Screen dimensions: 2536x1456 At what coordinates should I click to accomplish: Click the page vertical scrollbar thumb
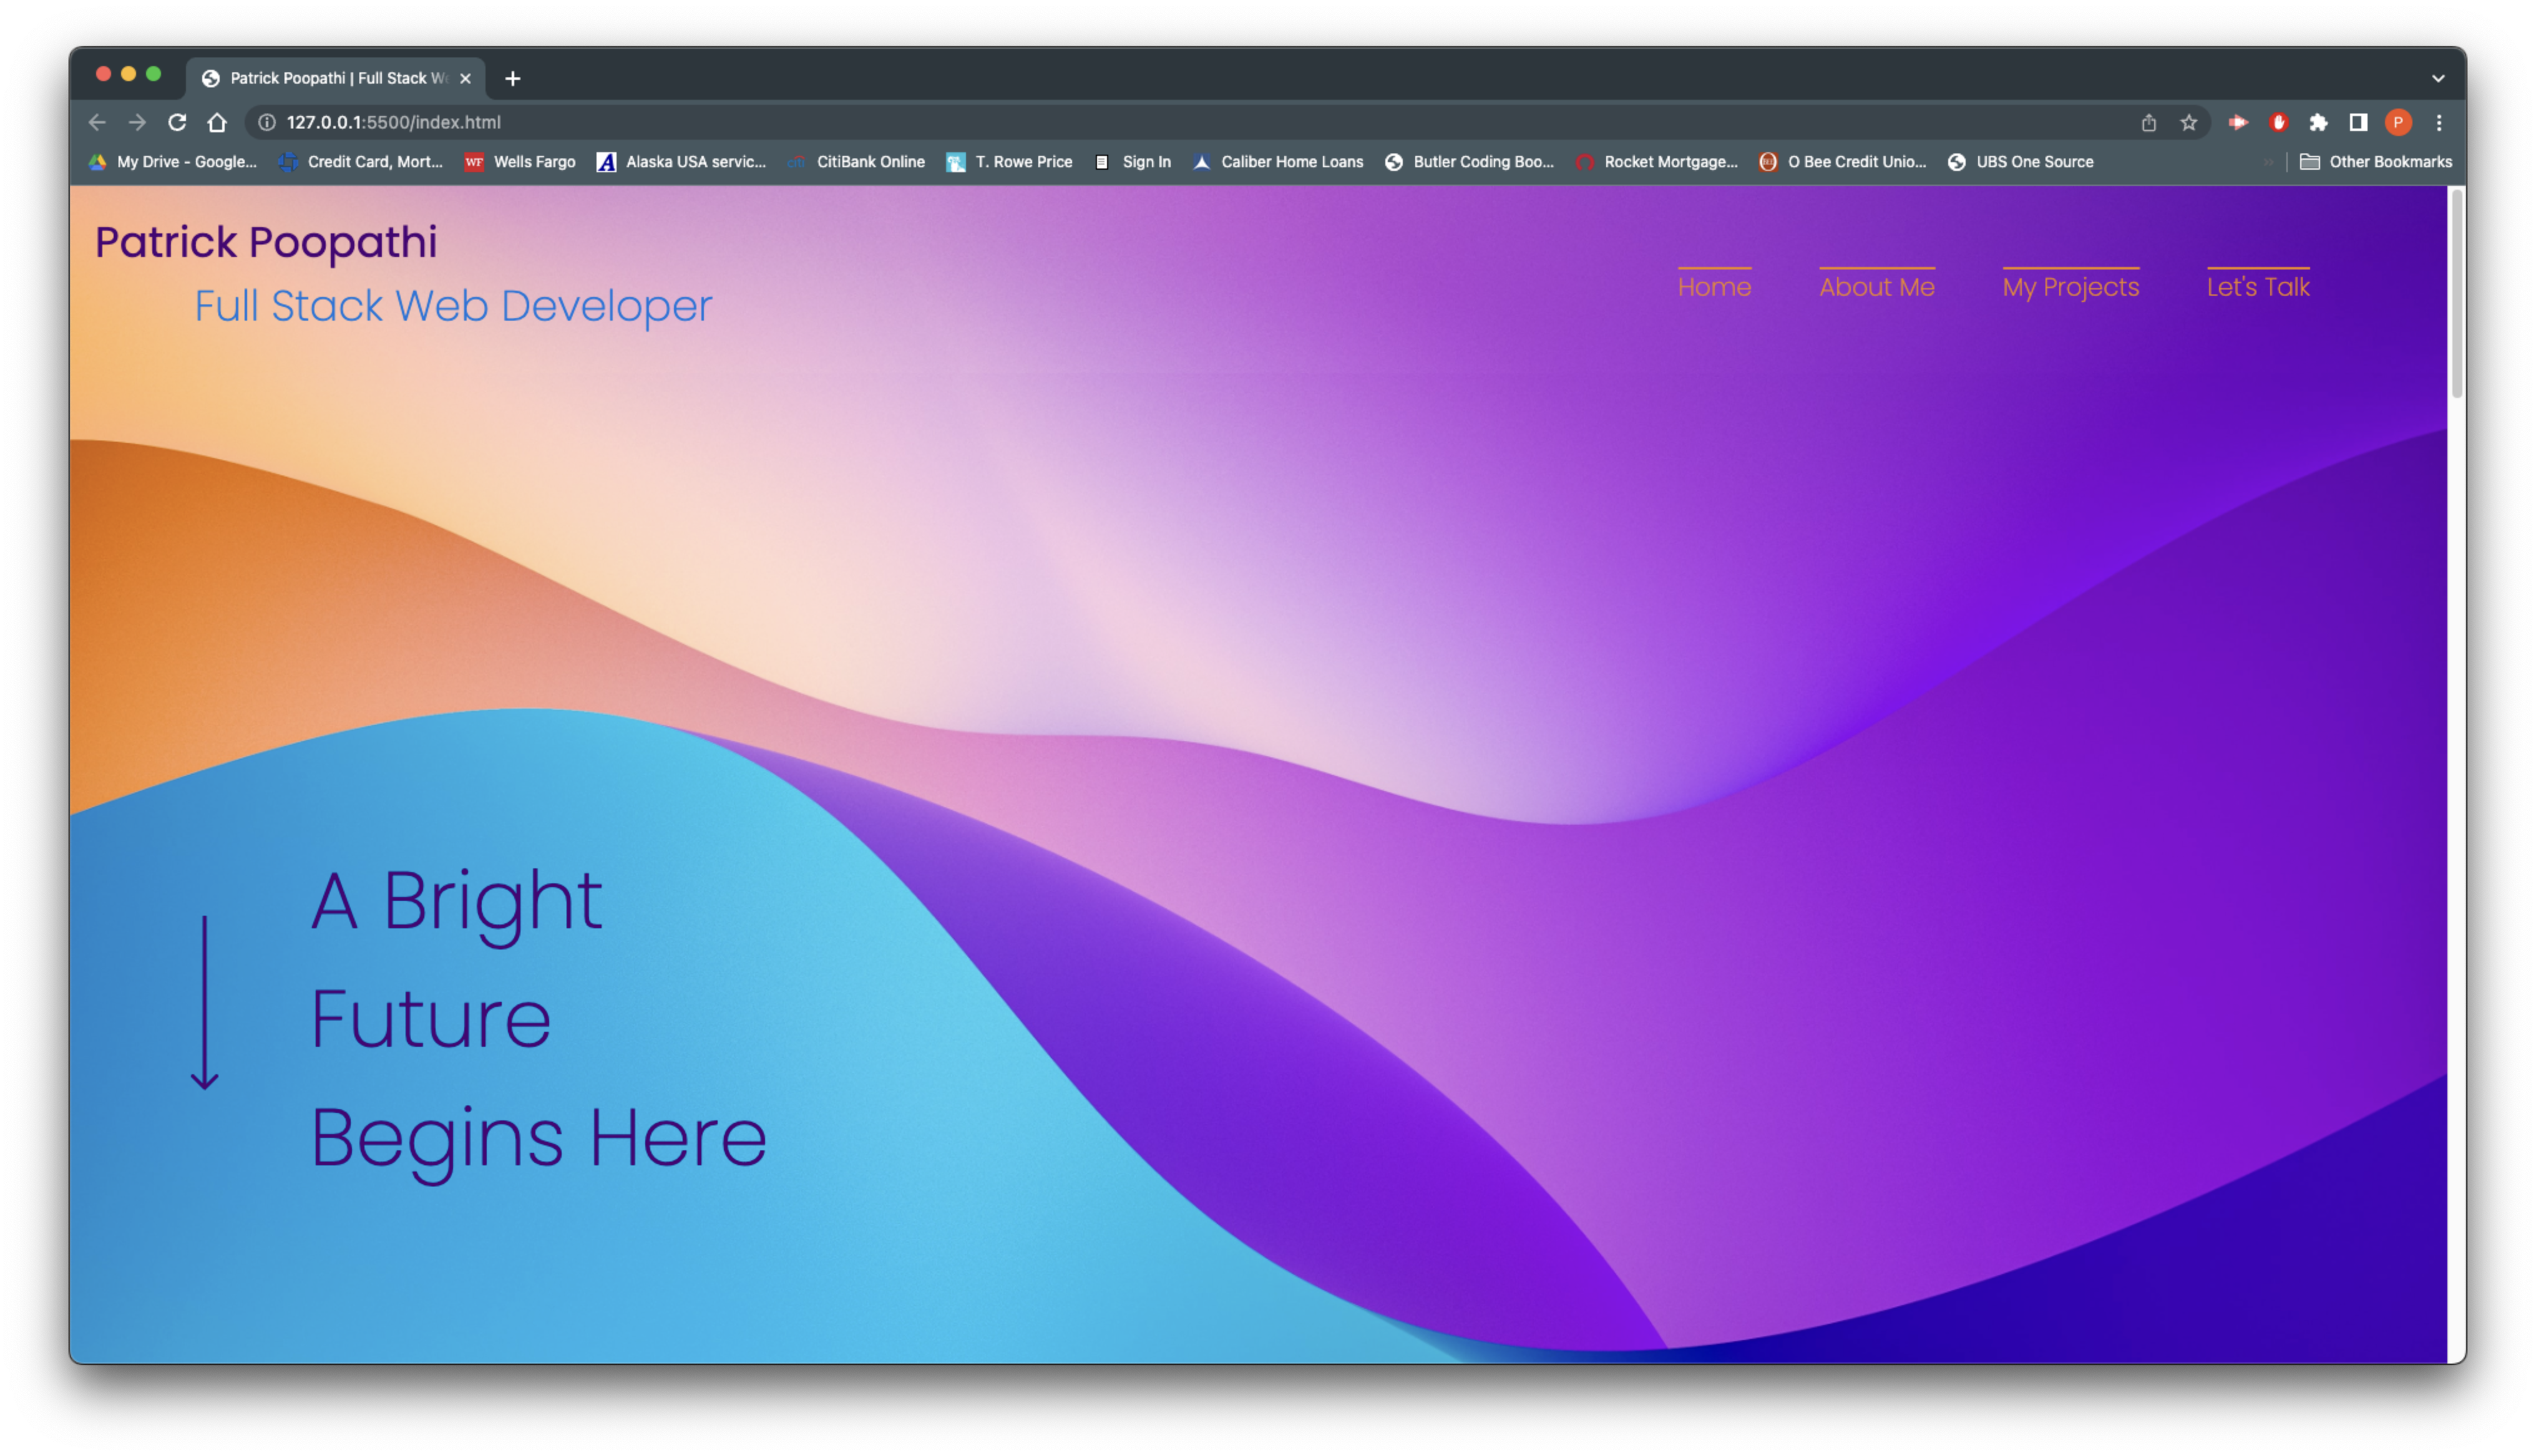2456,294
